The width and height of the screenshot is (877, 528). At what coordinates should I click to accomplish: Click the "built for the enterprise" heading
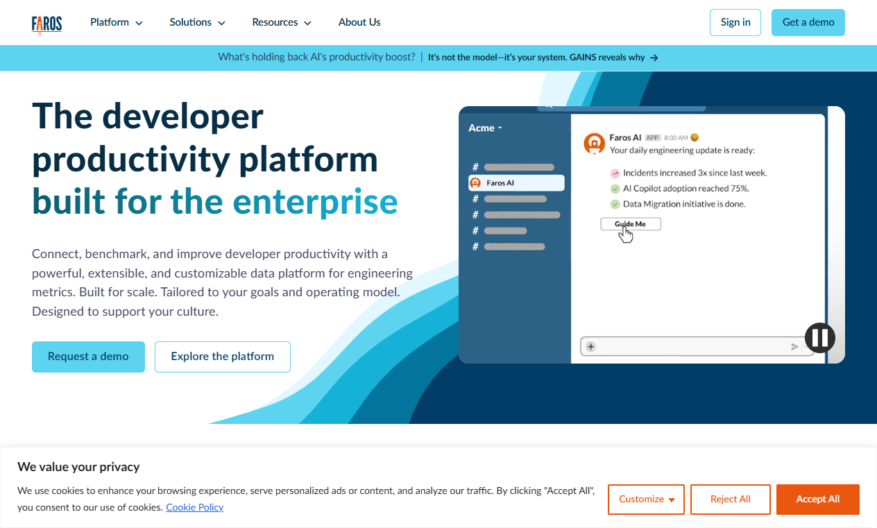point(215,202)
